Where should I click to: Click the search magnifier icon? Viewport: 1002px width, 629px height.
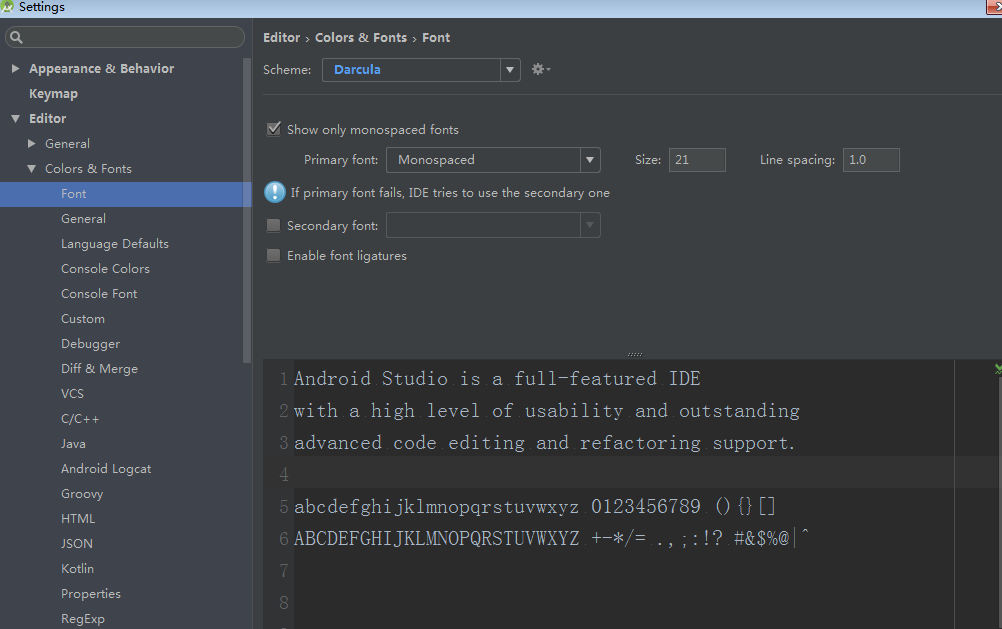tap(17, 37)
